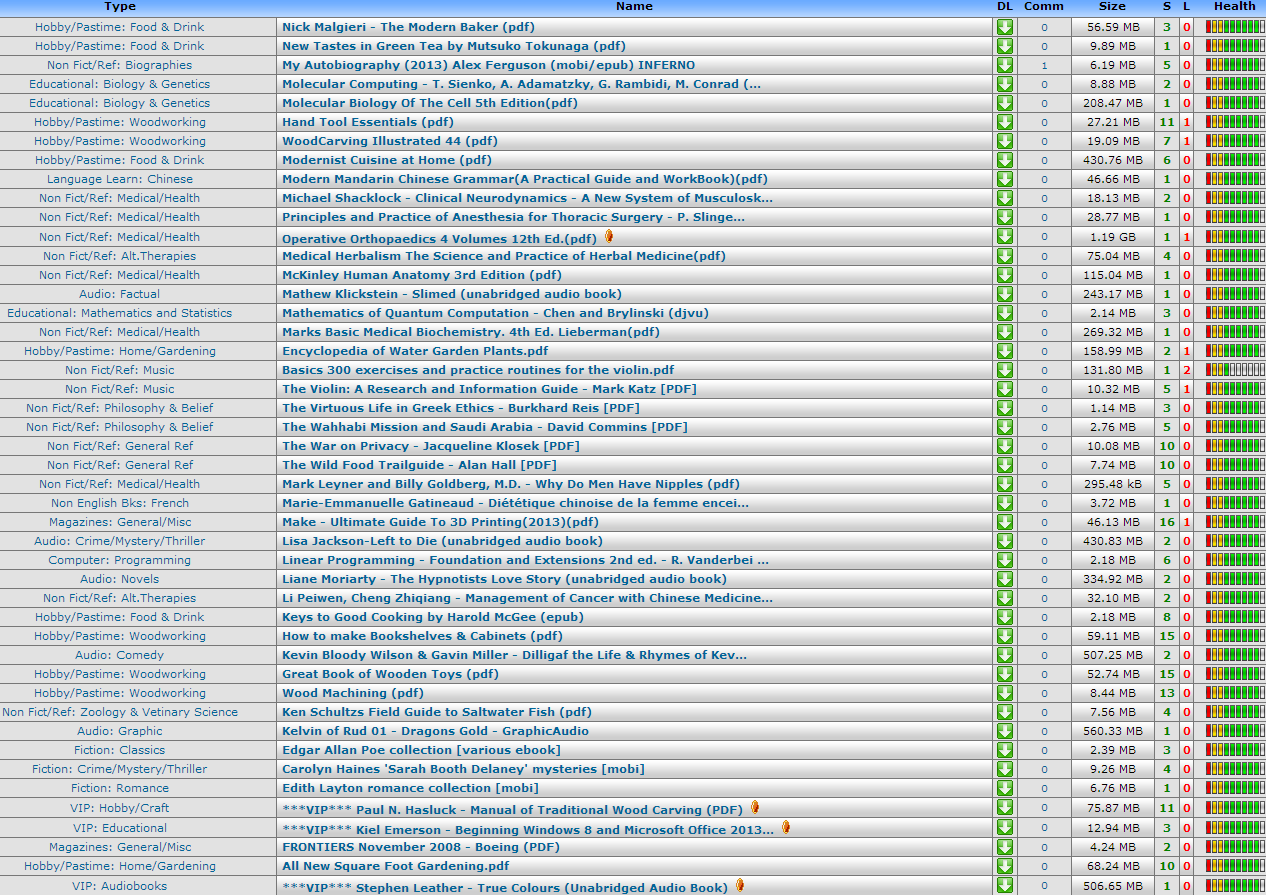This screenshot has width=1266, height=895.
Task: Download Modern Mandarin Chinese Grammar file
Action: click(x=1004, y=179)
